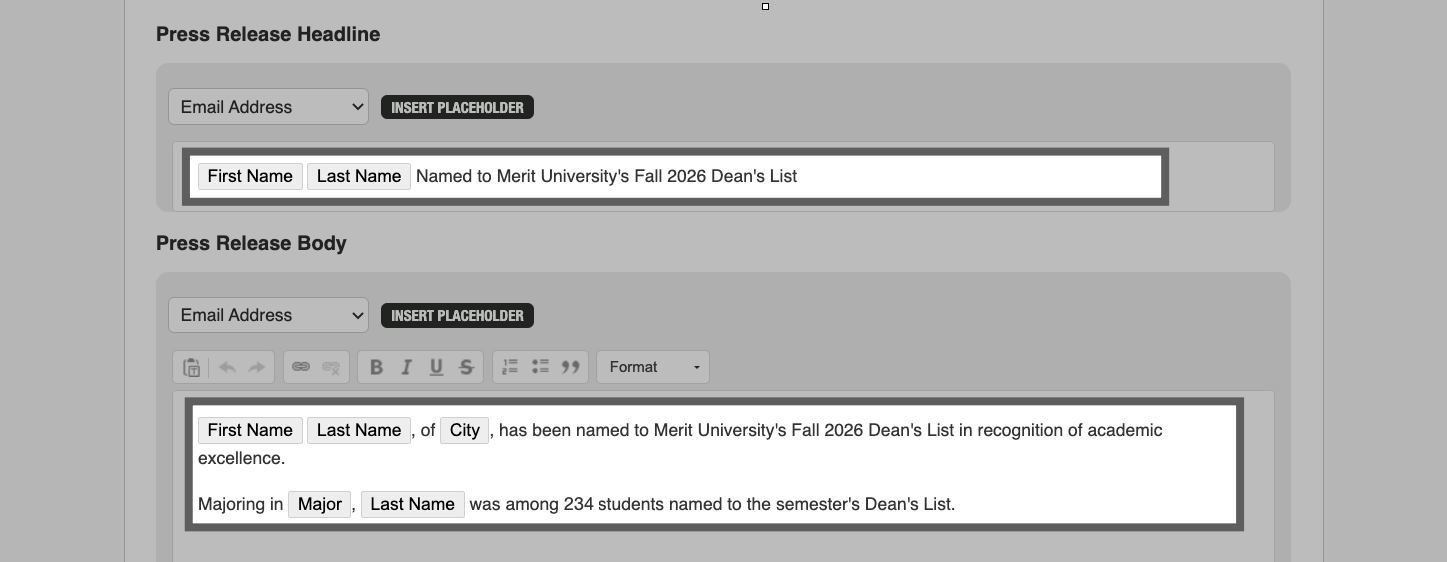
Task: Open the body Email Address placeholder dropdown
Action: click(x=268, y=315)
